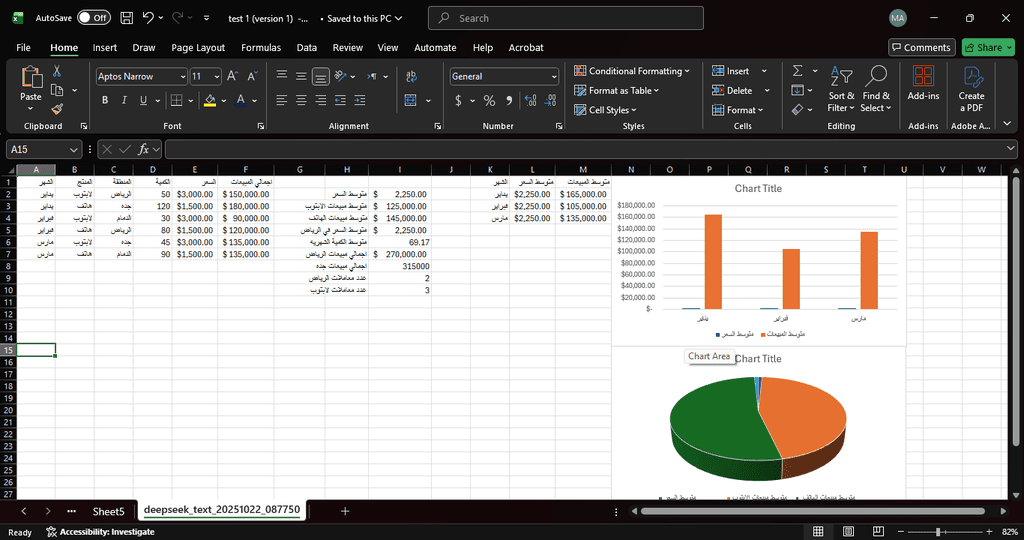Click the Format Painter brush icon
This screenshot has height=540, width=1024.
coord(57,108)
